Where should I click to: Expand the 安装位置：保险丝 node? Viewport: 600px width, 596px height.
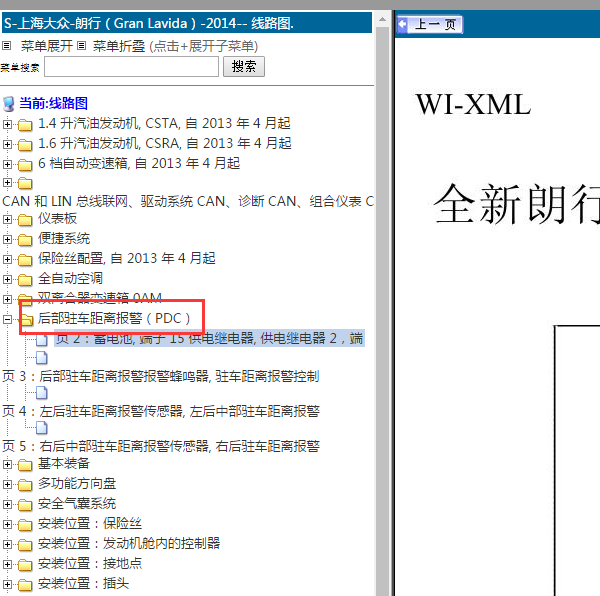pyautogui.click(x=7, y=524)
